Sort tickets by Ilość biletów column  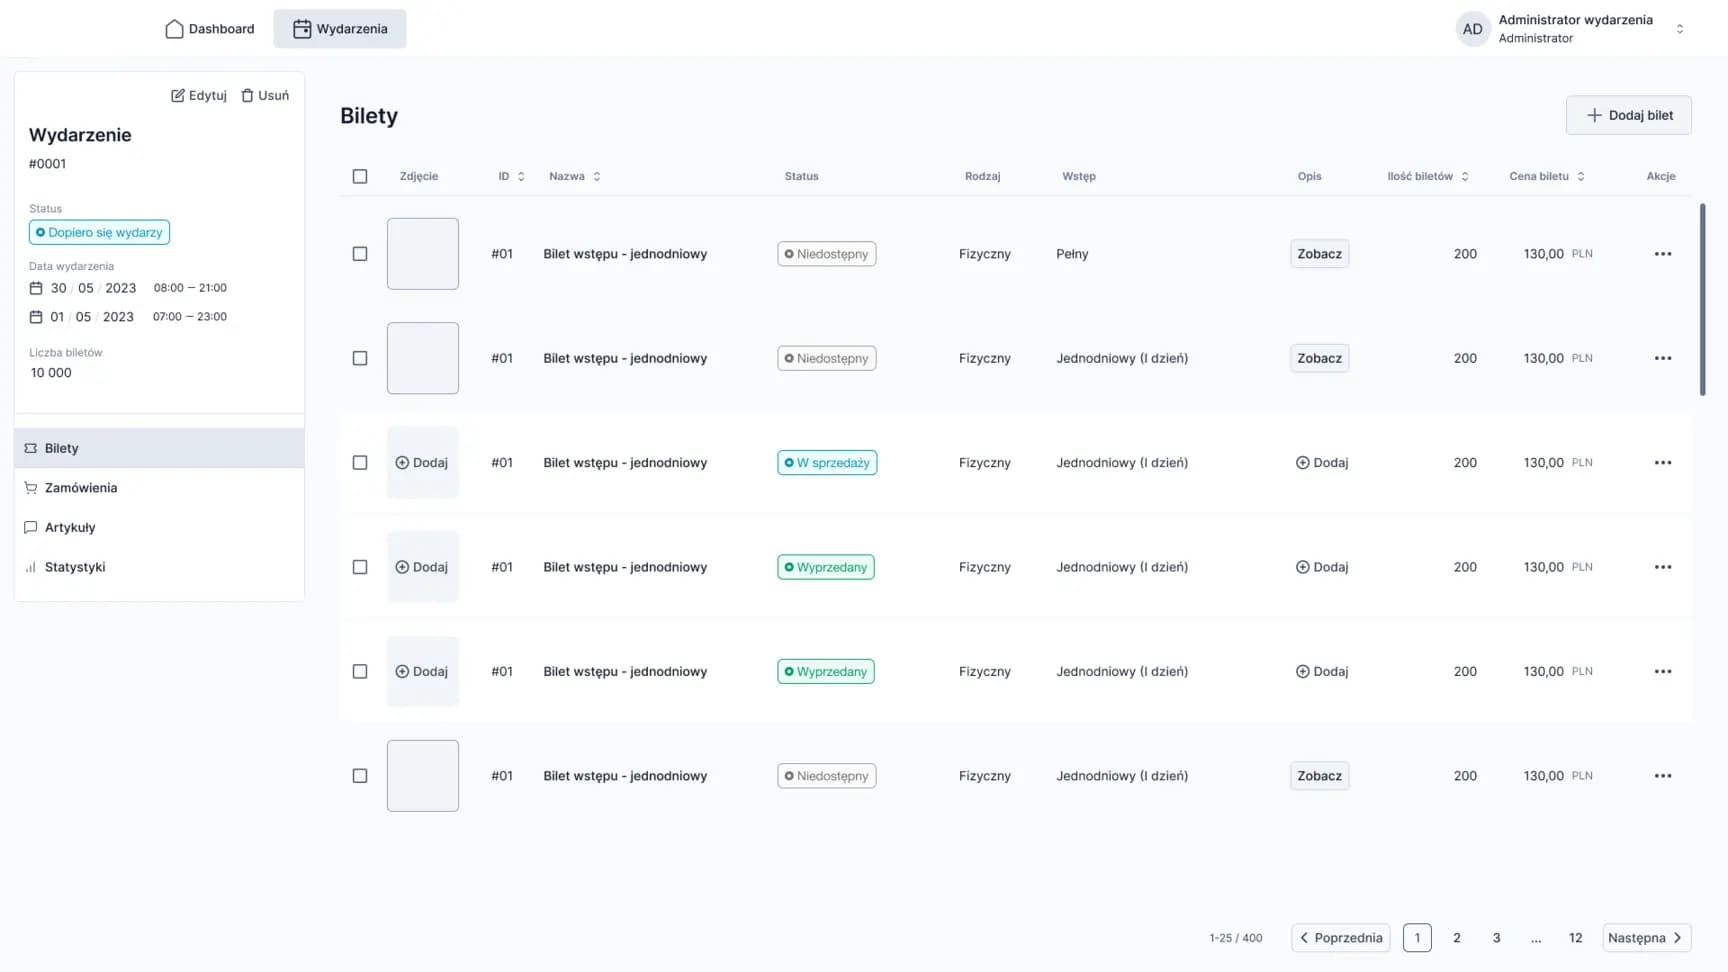click(x=1464, y=176)
